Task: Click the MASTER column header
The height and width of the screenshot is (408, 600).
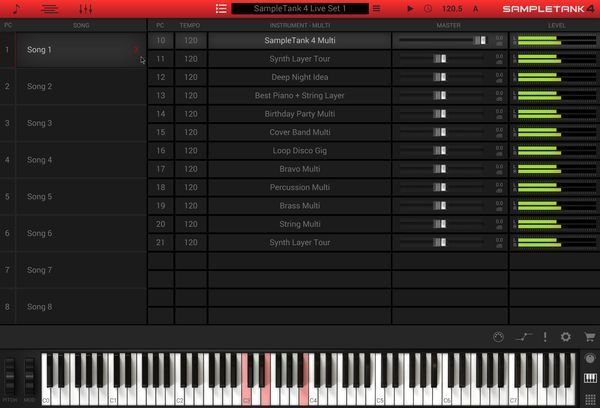Action: [x=448, y=26]
